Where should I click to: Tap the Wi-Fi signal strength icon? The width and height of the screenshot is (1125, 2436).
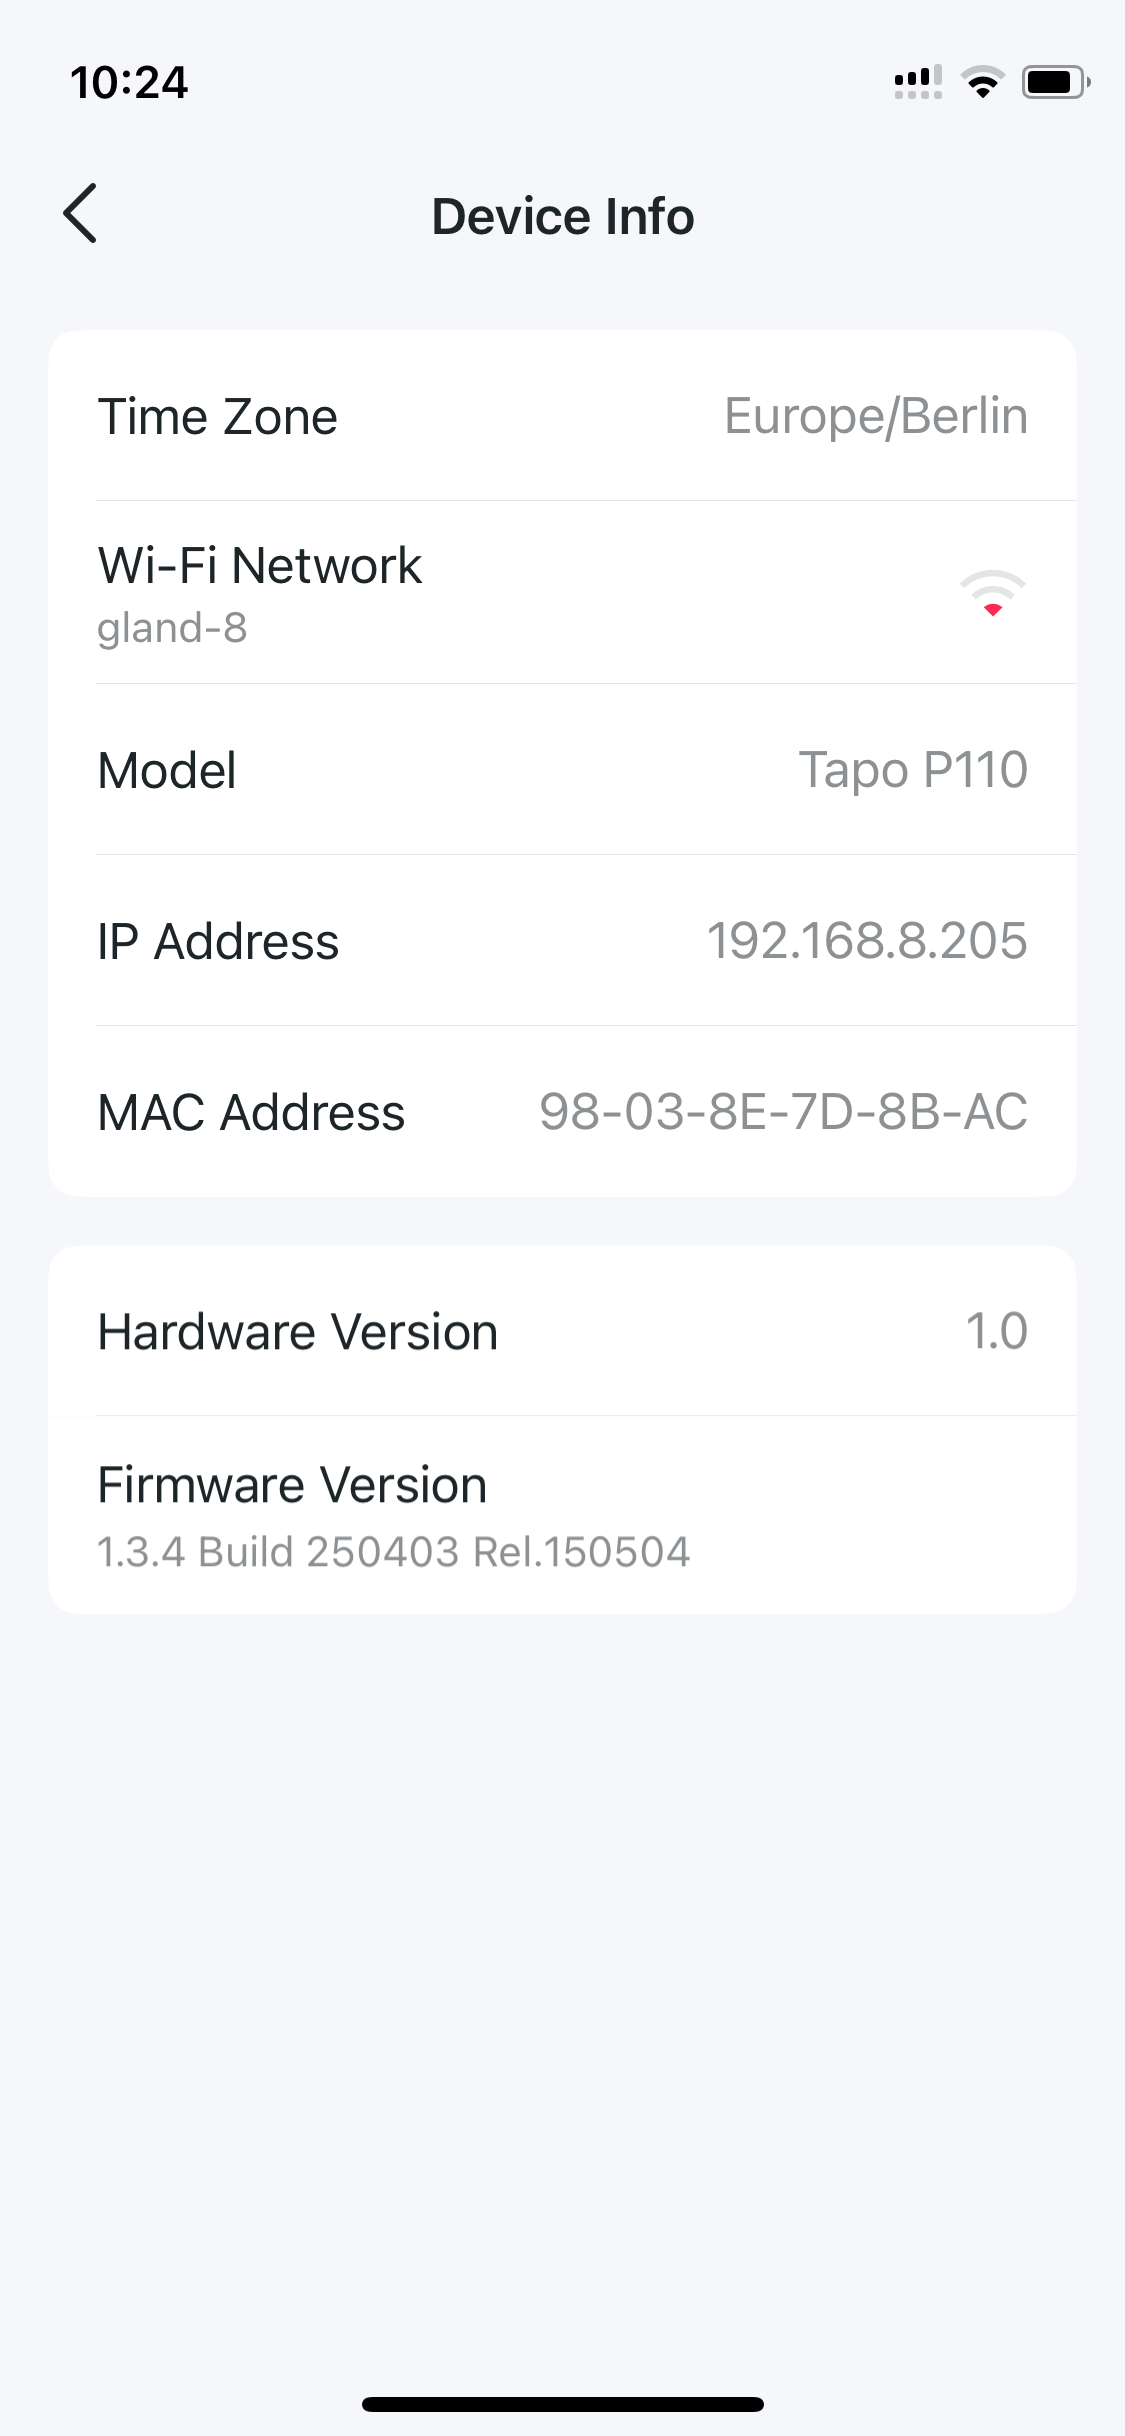(x=992, y=594)
